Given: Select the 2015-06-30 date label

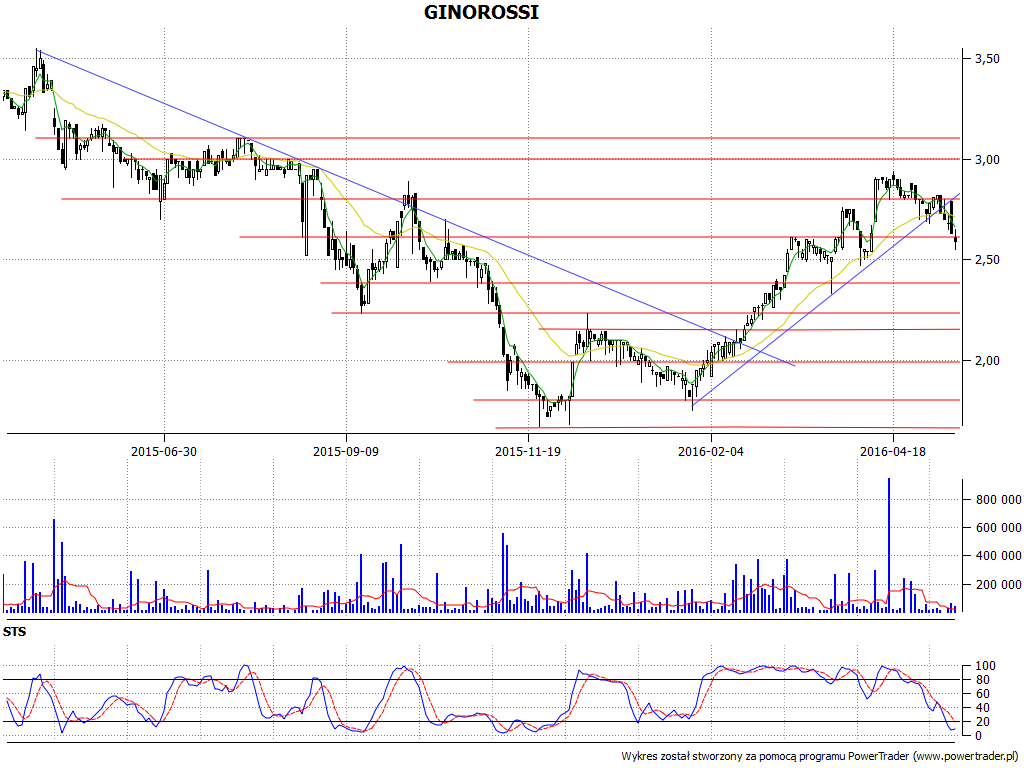Looking at the screenshot, I should pos(164,451).
